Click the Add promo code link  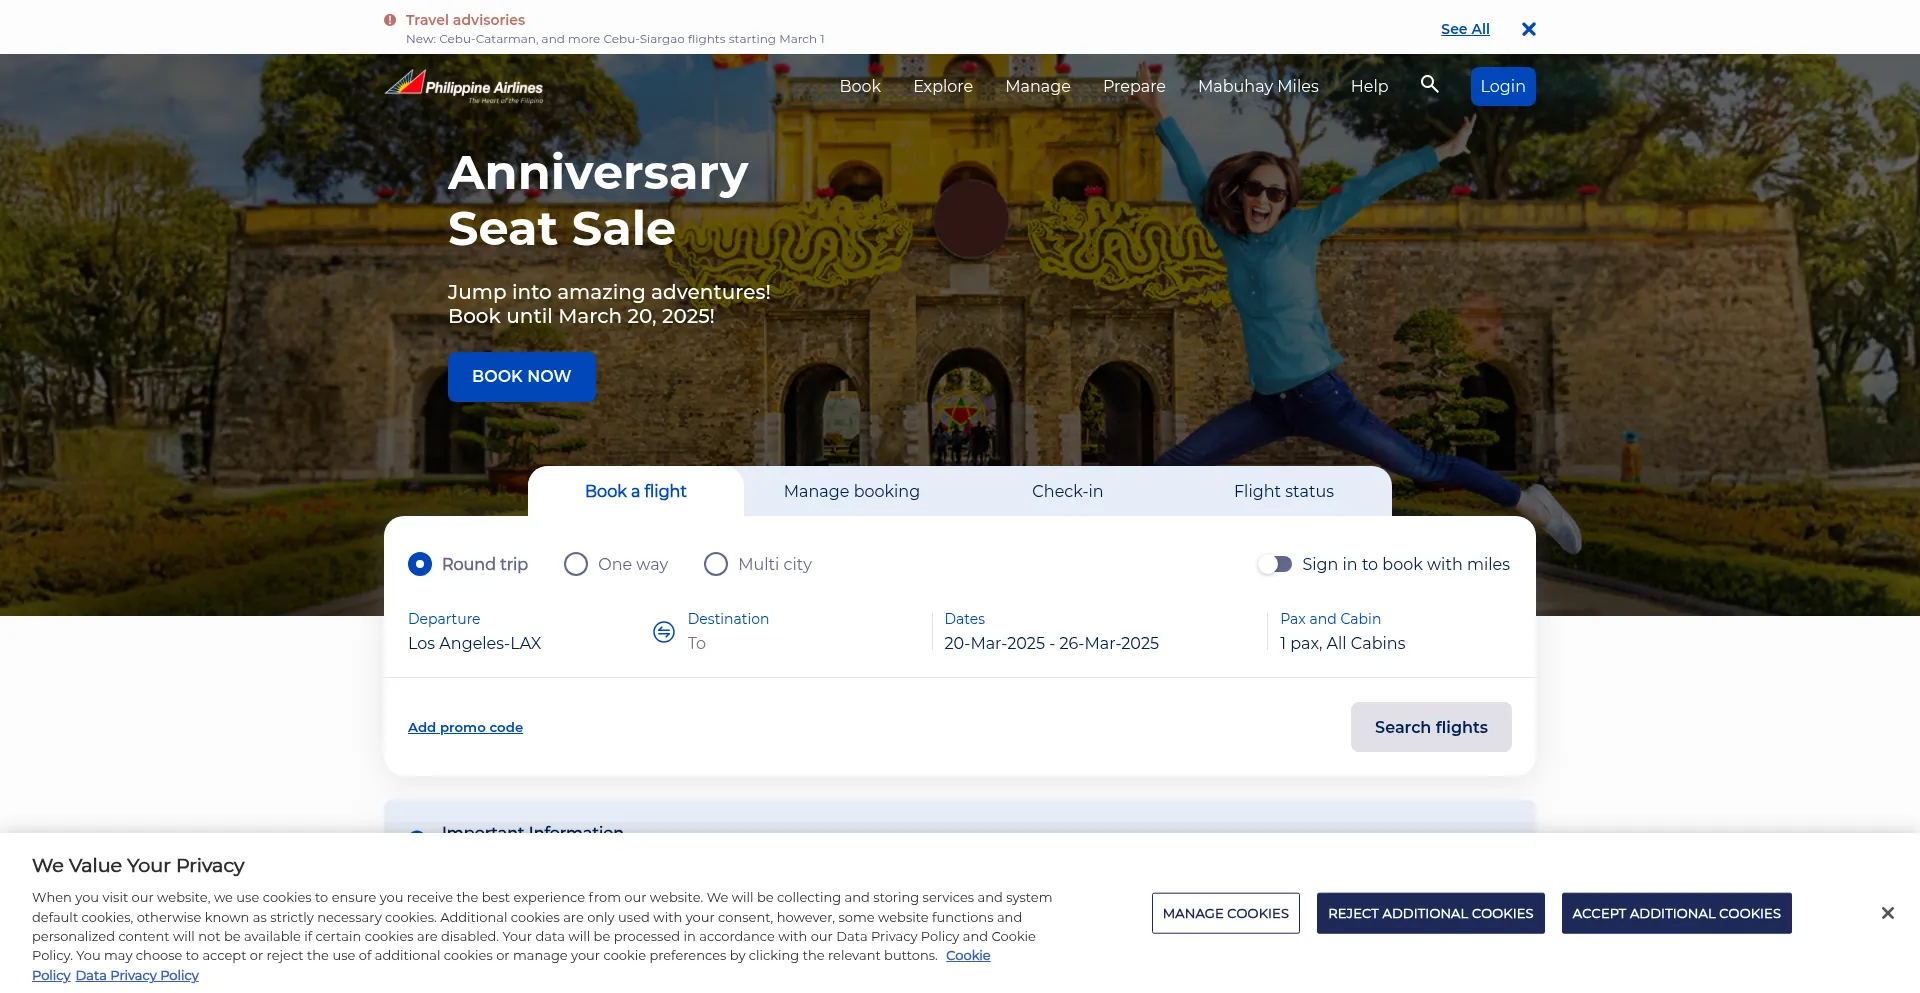[465, 727]
